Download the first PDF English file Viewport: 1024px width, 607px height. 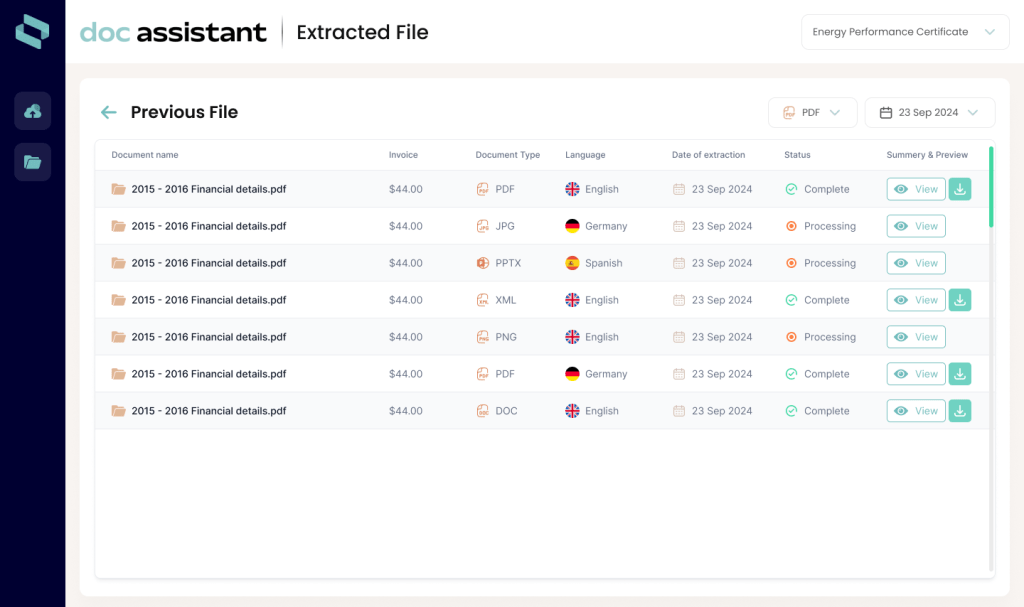[959, 189]
